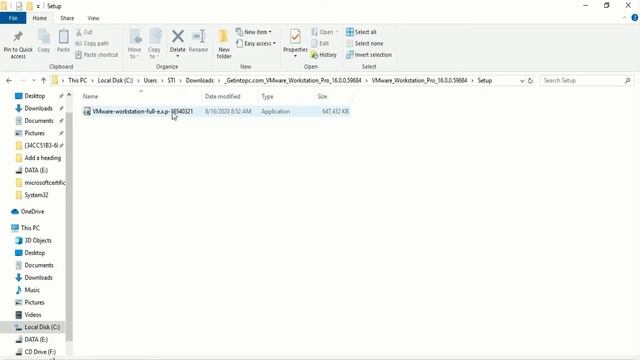
Task: Switch to the View tab
Action: 93,18
